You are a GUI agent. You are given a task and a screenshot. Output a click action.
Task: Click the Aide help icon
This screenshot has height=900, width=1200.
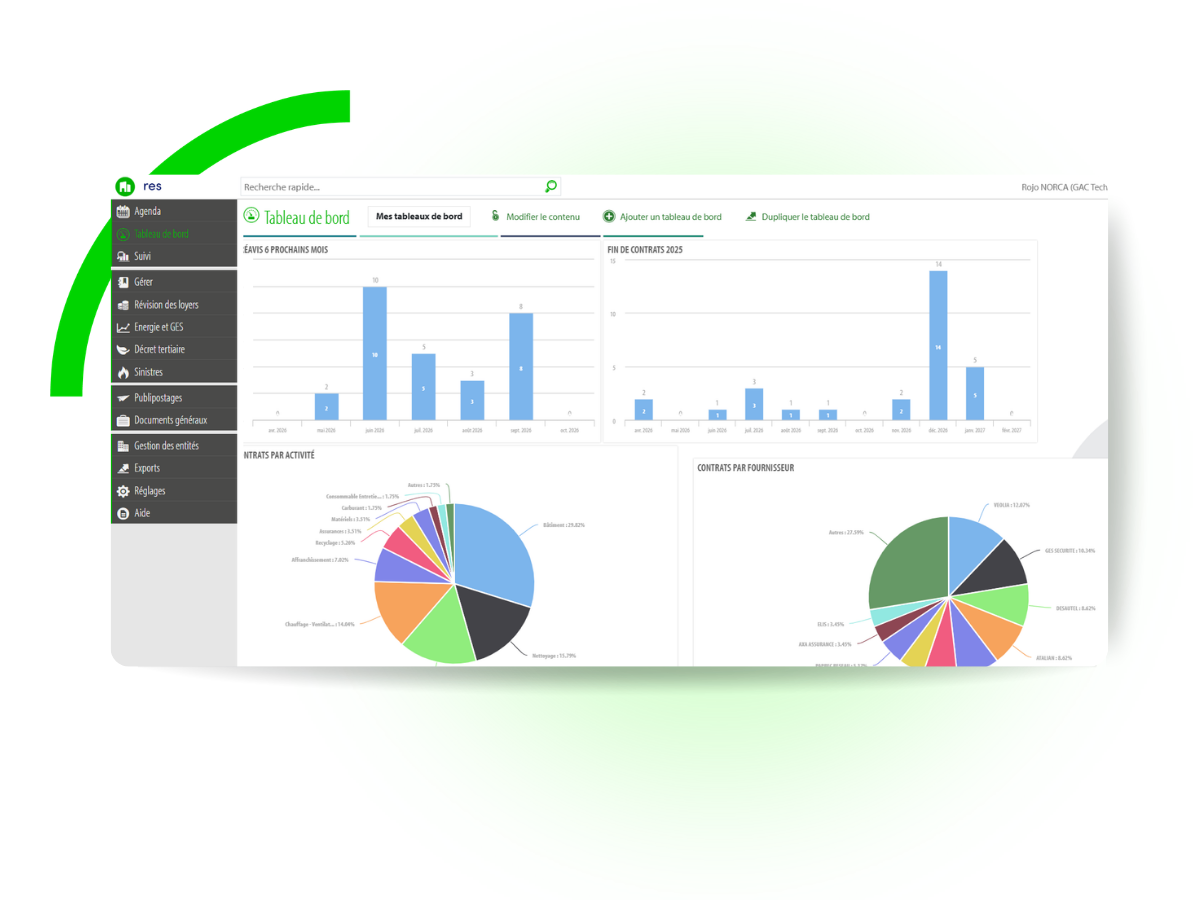tap(123, 513)
